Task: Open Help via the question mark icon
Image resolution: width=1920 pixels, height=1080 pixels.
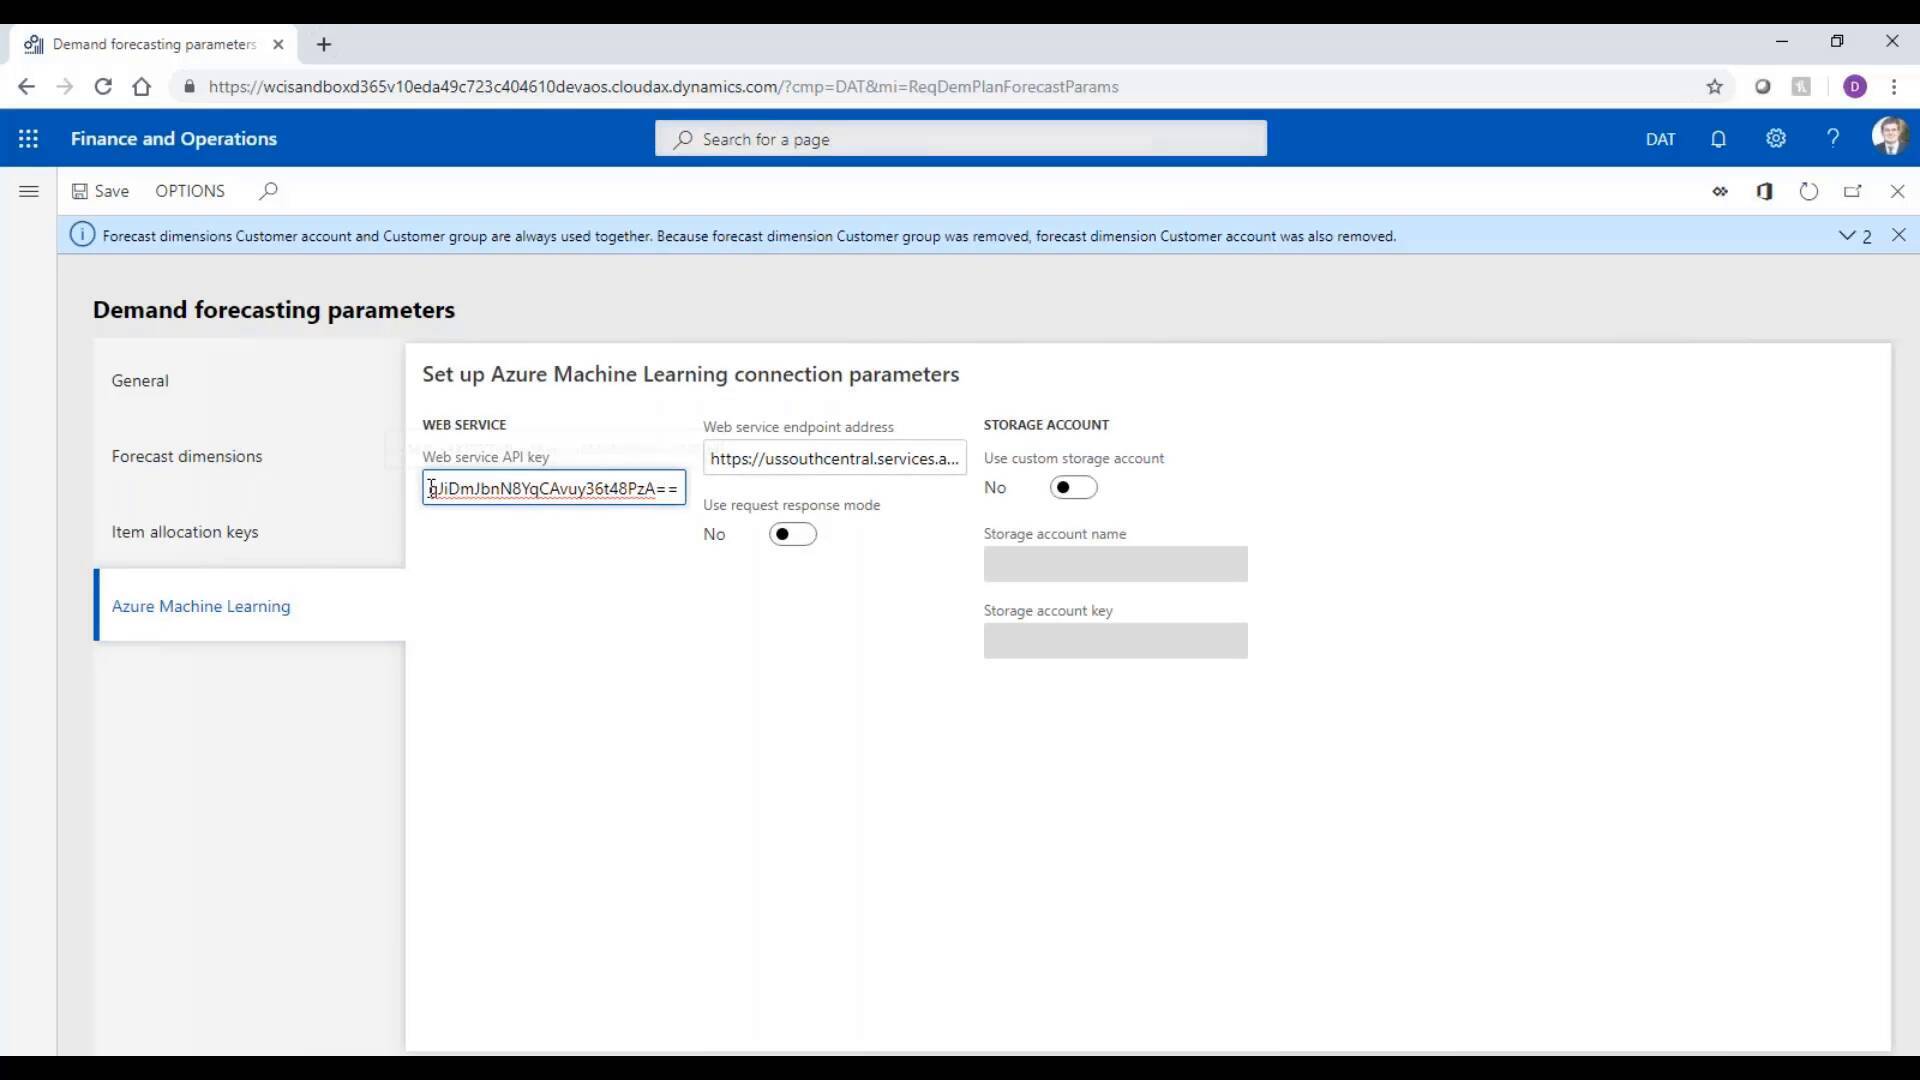Action: (x=1833, y=139)
